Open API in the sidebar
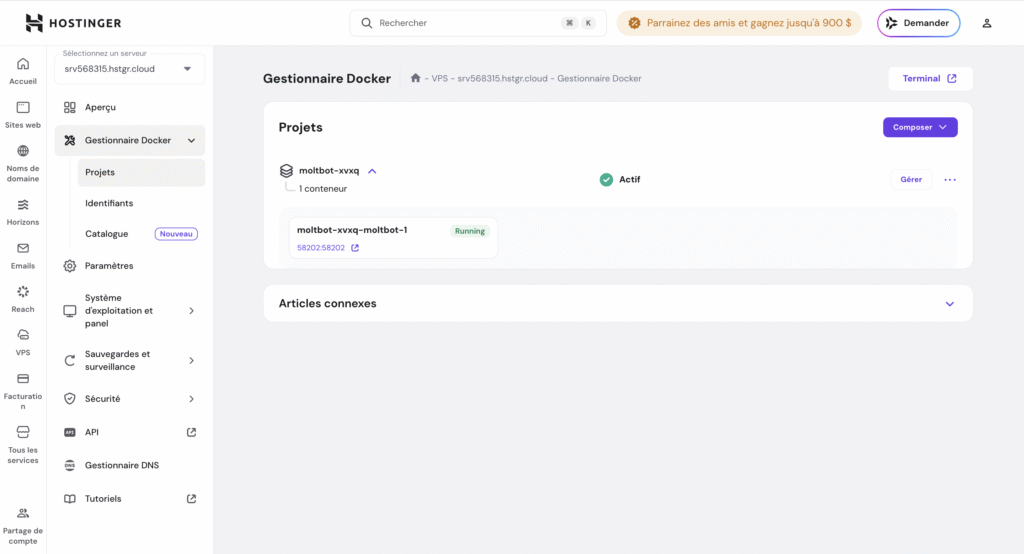Screen dimensions: 1024x554 point(91,432)
